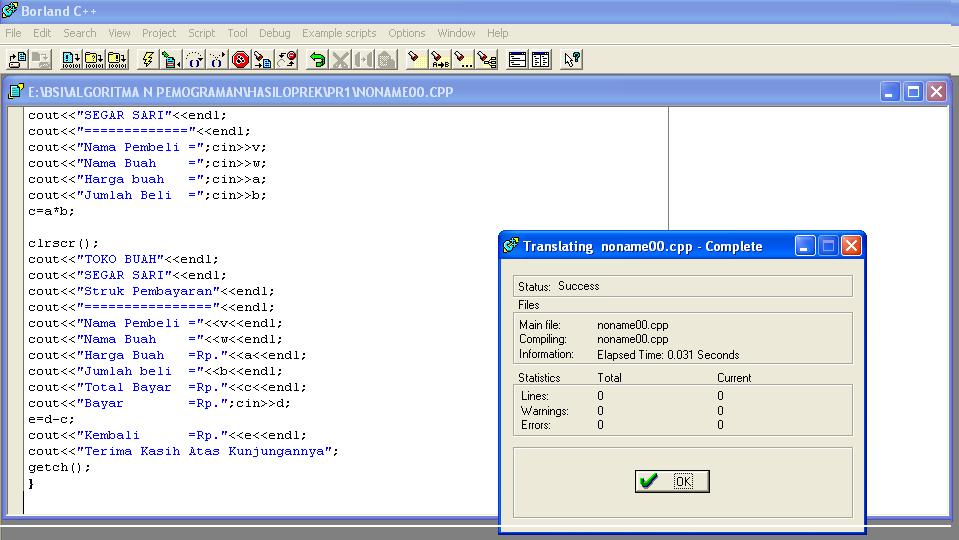Close the Translating noname00.cpp dialog
The height and width of the screenshot is (540, 959).
[851, 246]
